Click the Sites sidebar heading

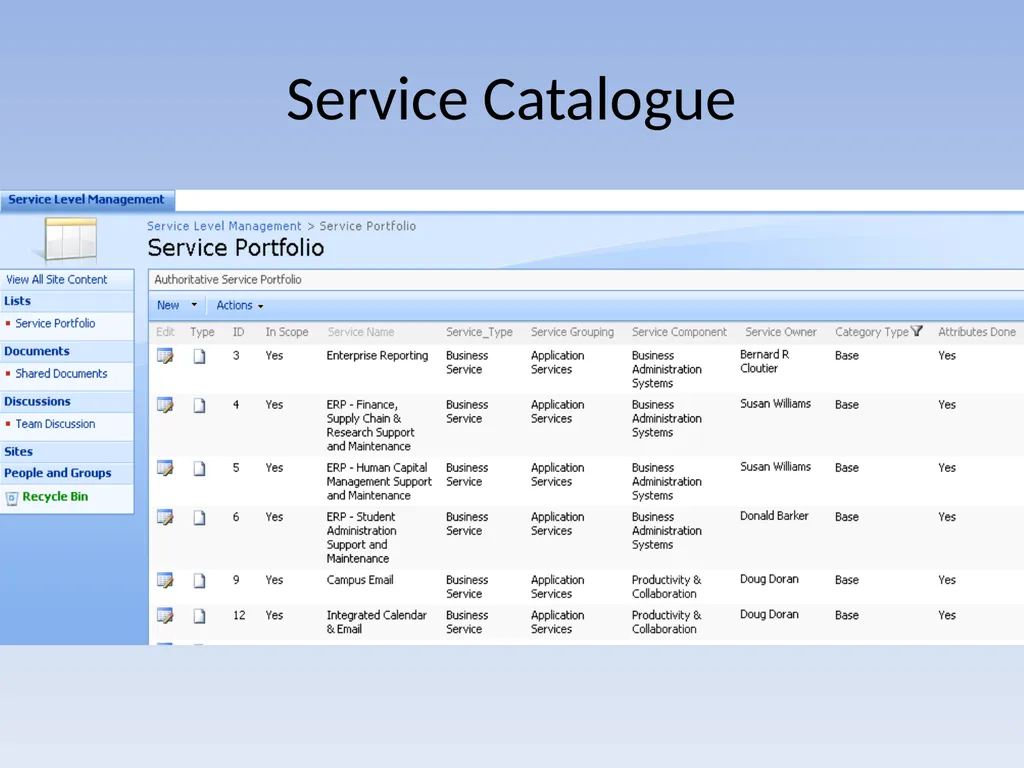pos(18,452)
